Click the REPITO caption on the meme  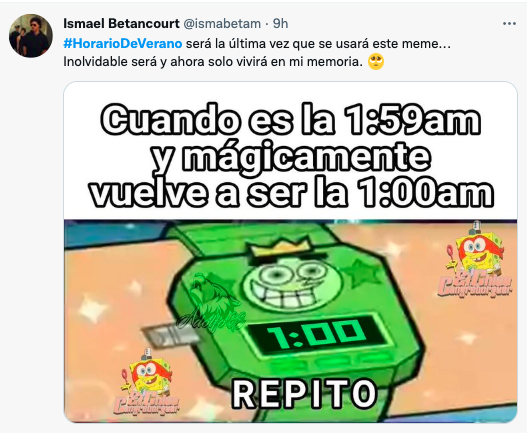[305, 394]
